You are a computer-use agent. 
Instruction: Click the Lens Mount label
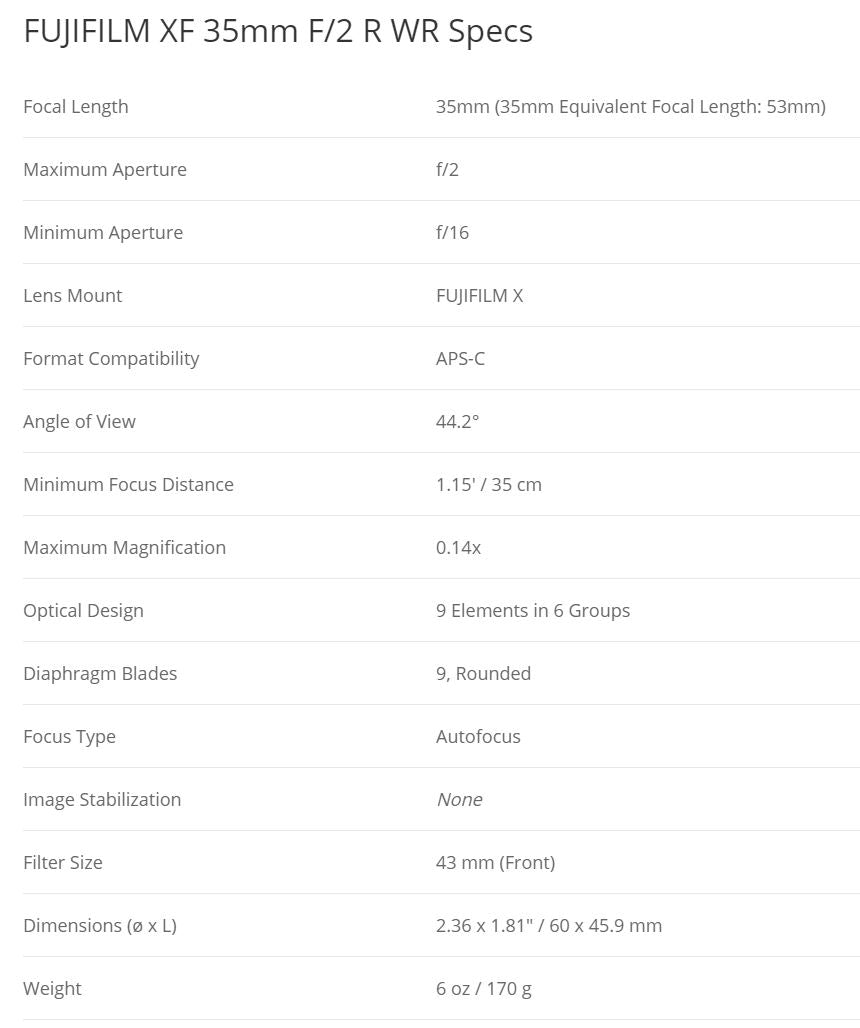[x=73, y=296]
